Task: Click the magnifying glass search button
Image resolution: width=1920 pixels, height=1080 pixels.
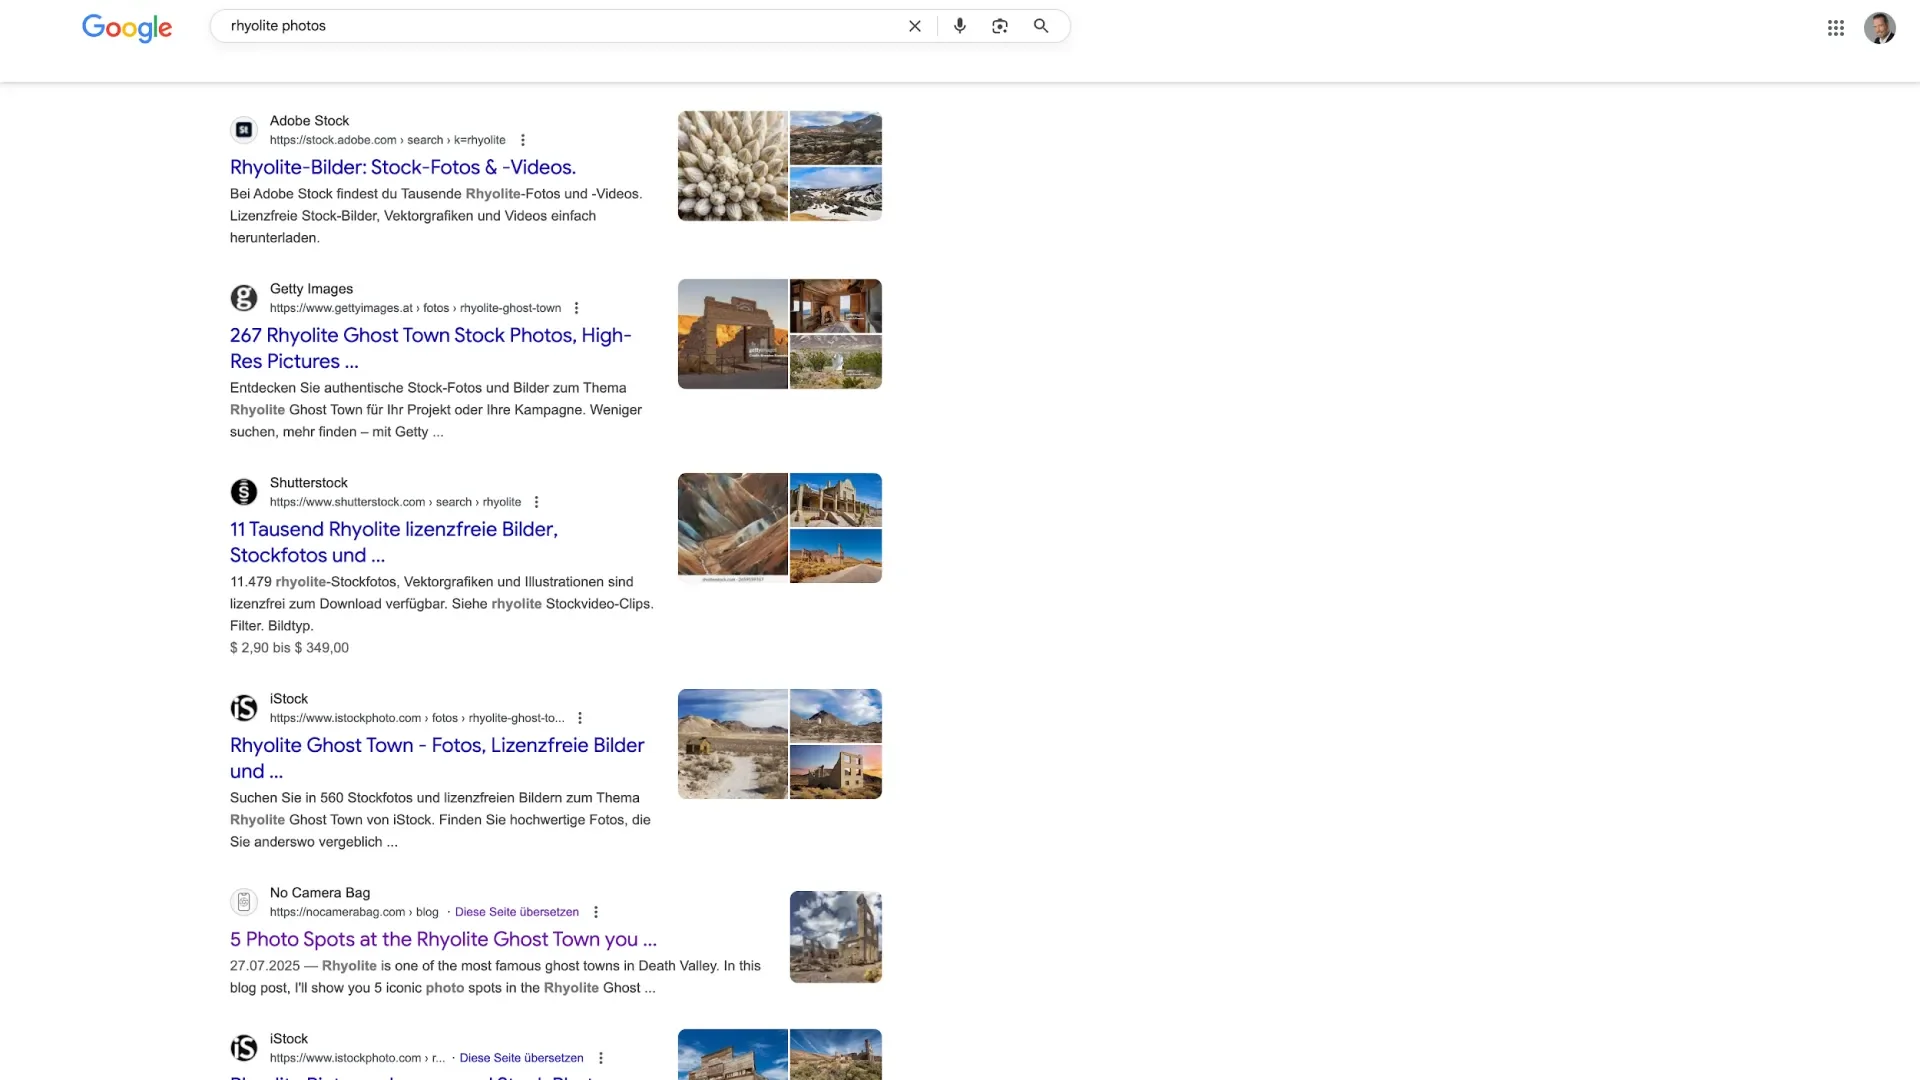Action: coord(1041,26)
